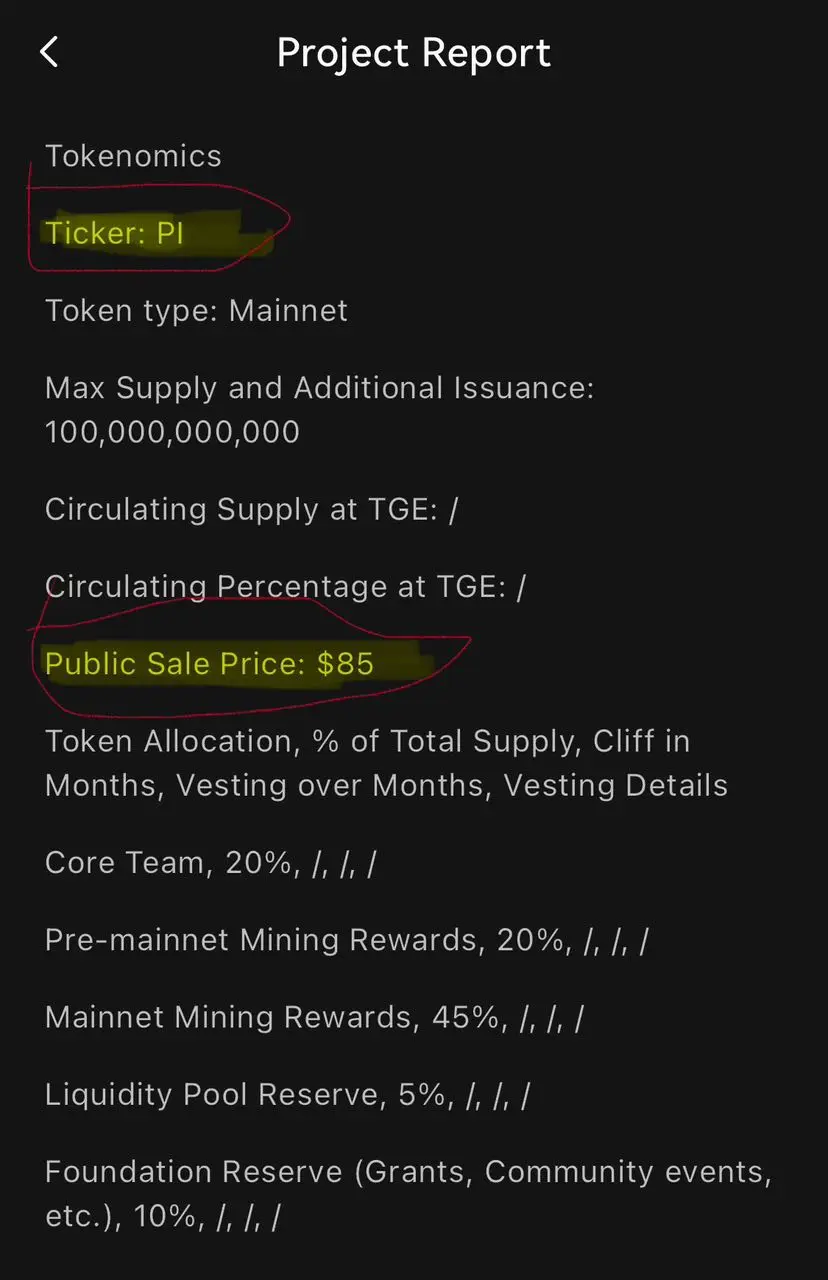Screen dimensions: 828x1280
Task: Tap the back arrow icon
Action: point(49,52)
